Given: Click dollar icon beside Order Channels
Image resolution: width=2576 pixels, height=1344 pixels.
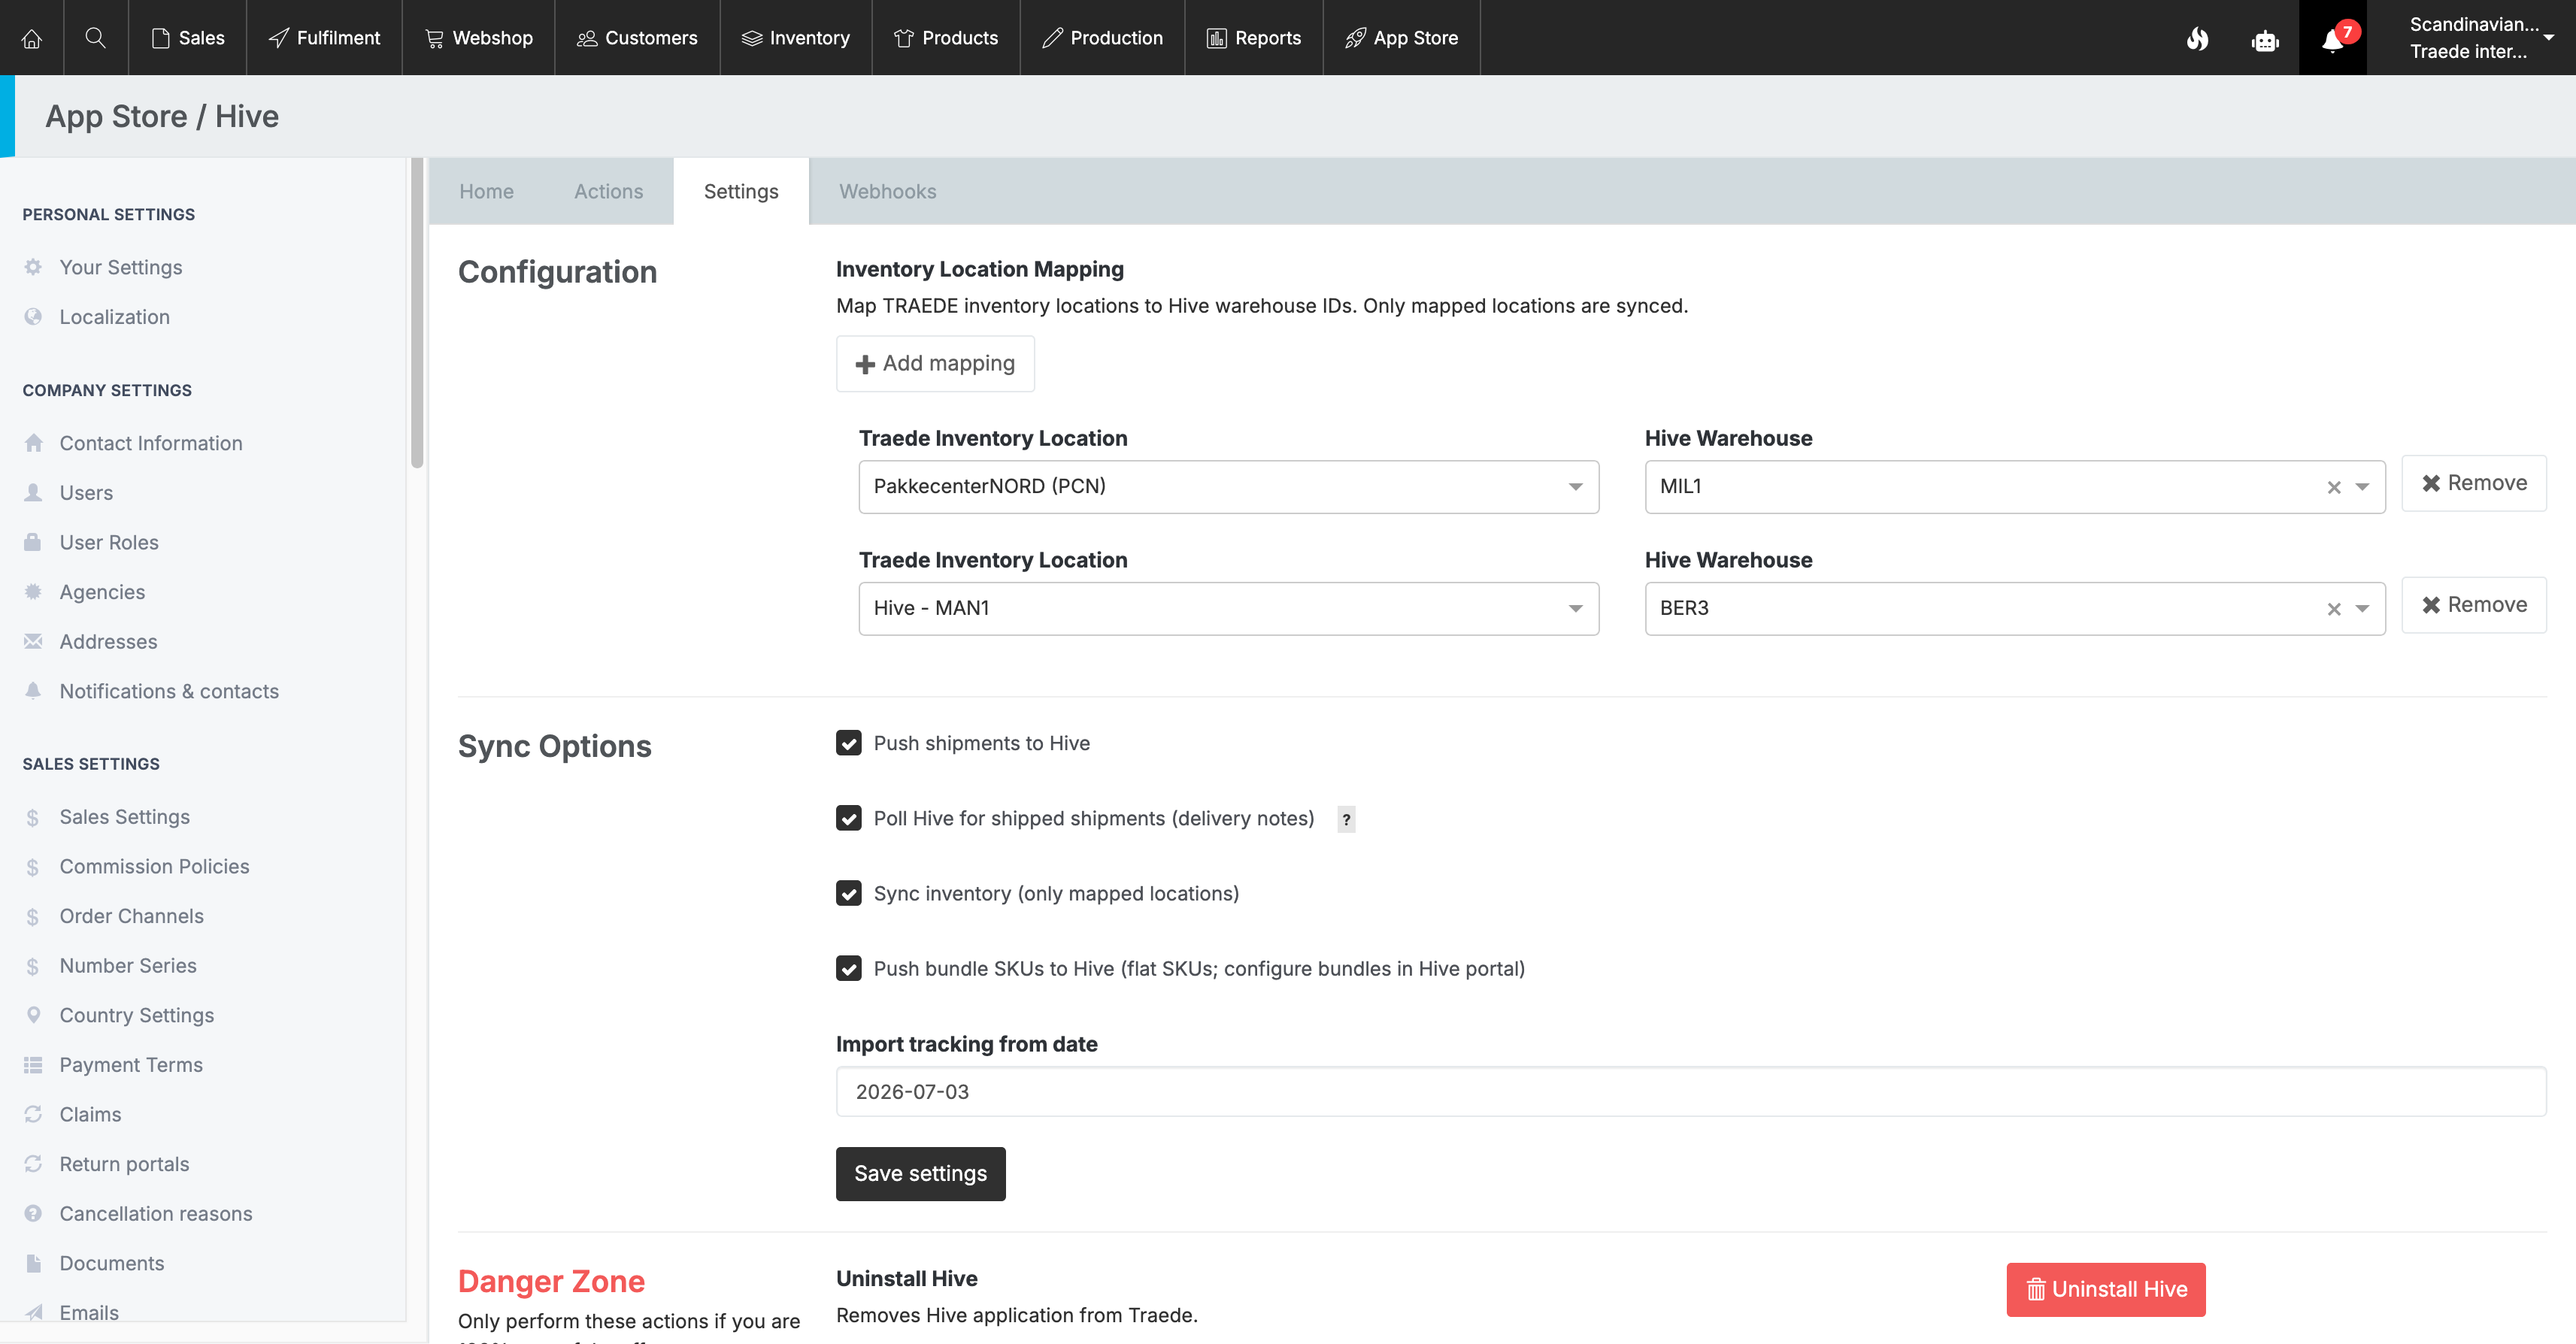Looking at the screenshot, I should click(33, 916).
